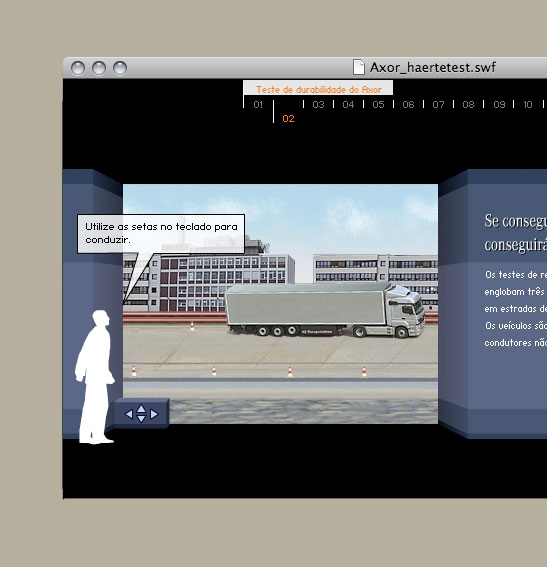Click the left arrow steering icon
547x567 pixels.
(129, 414)
